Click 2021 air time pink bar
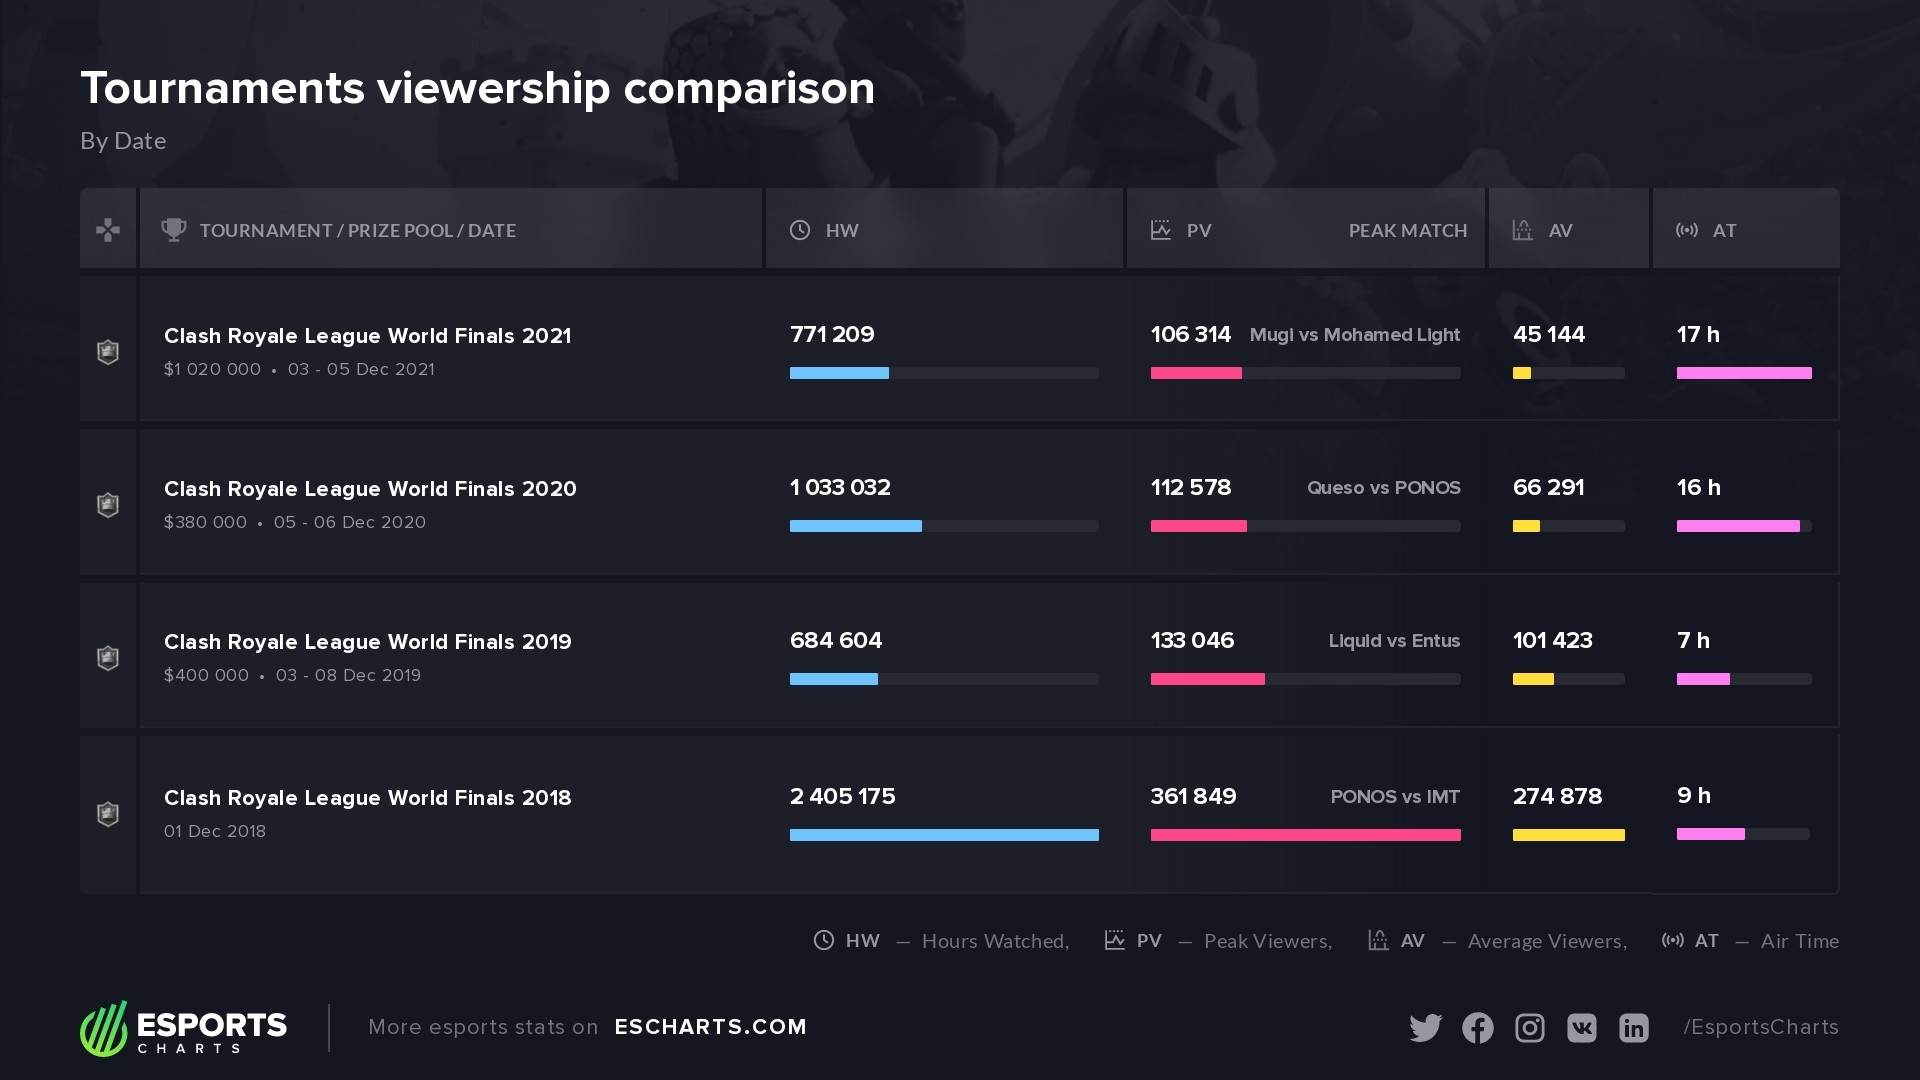The width and height of the screenshot is (1920, 1080). 1744,373
